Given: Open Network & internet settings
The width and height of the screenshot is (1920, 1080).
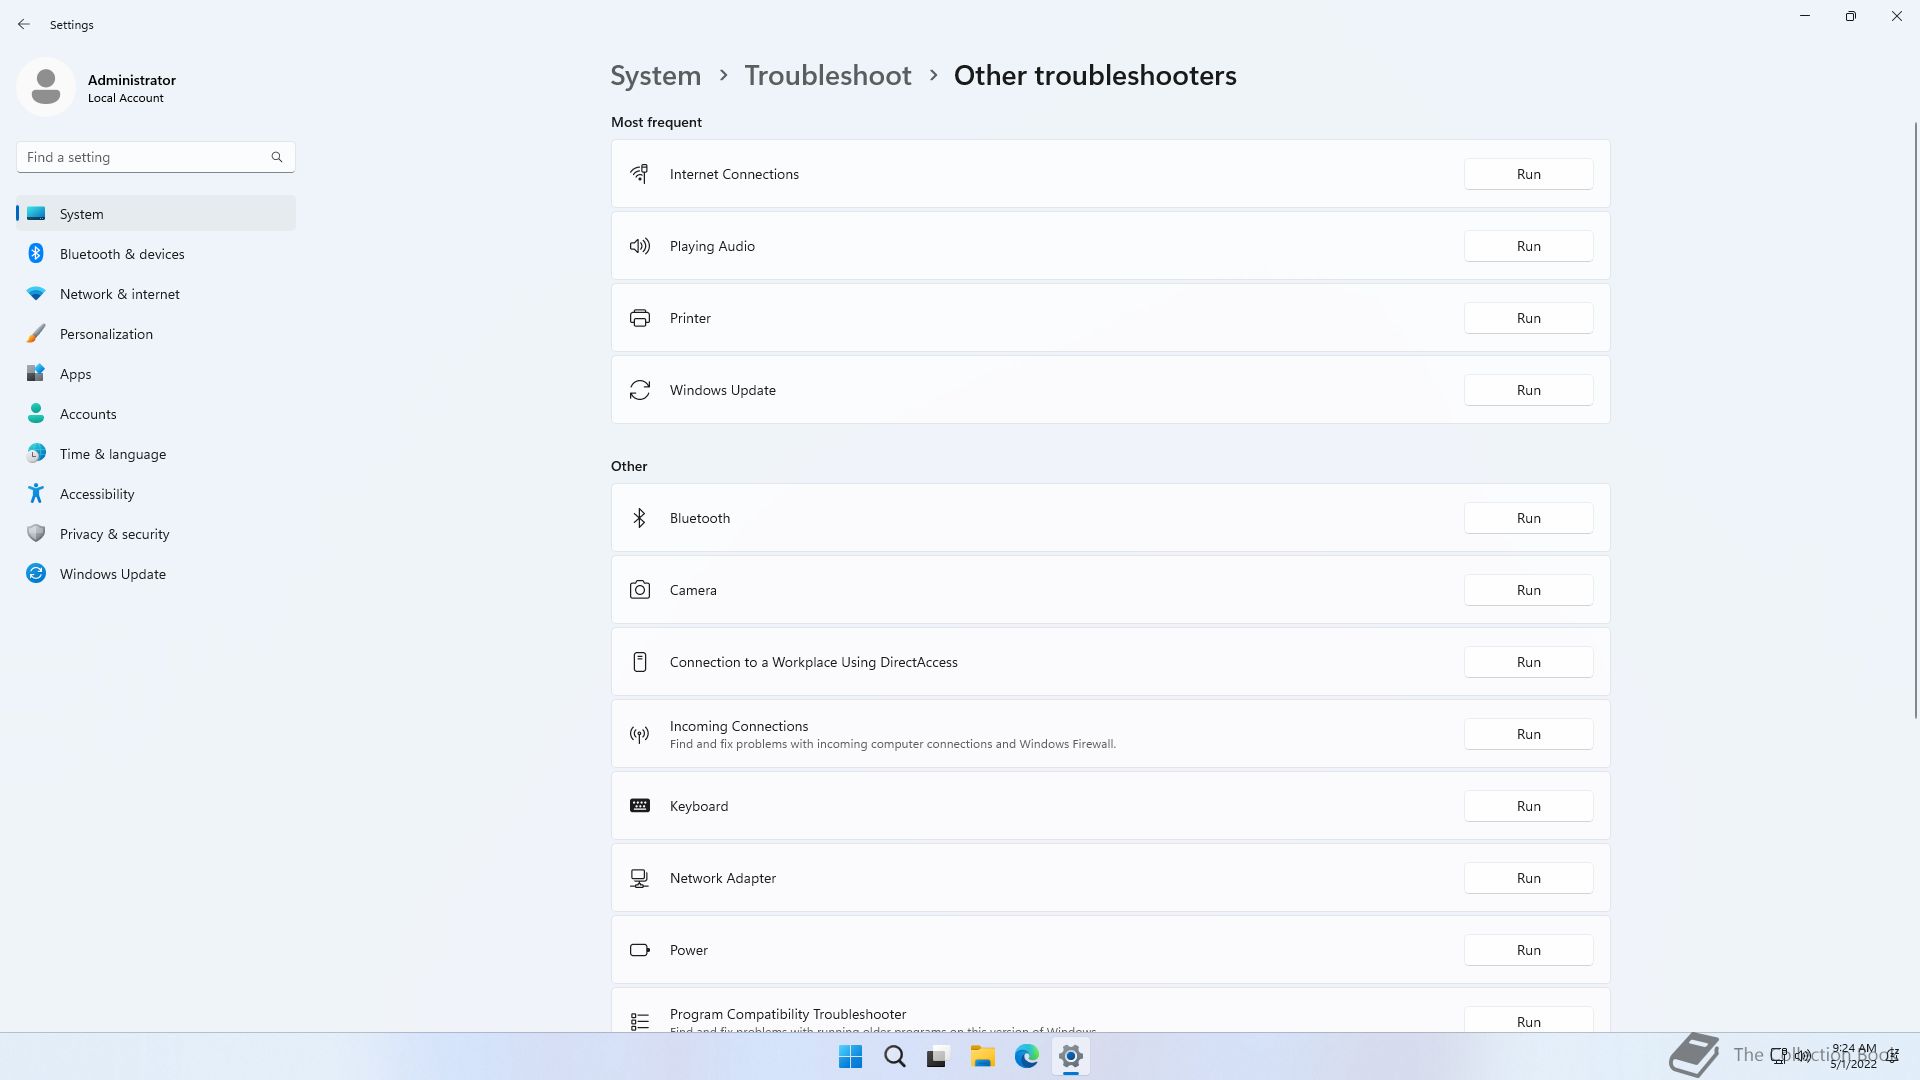Looking at the screenshot, I should pyautogui.click(x=120, y=294).
